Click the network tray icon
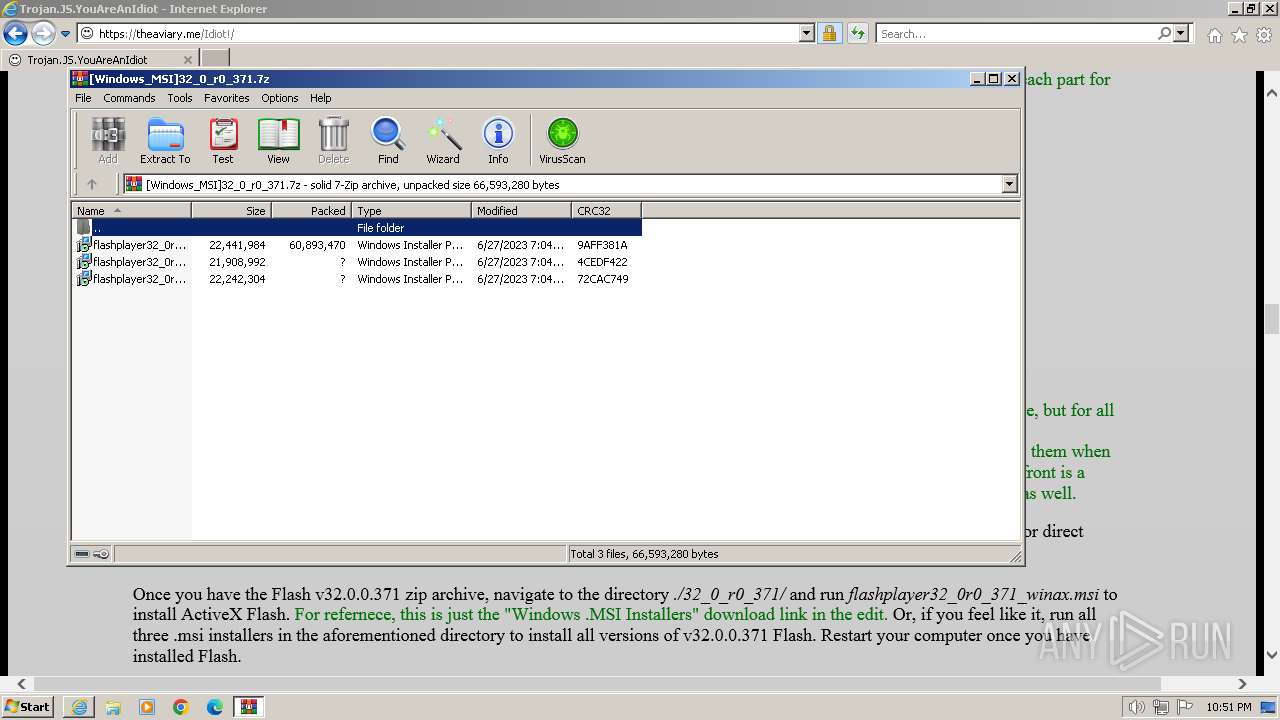 1161,707
